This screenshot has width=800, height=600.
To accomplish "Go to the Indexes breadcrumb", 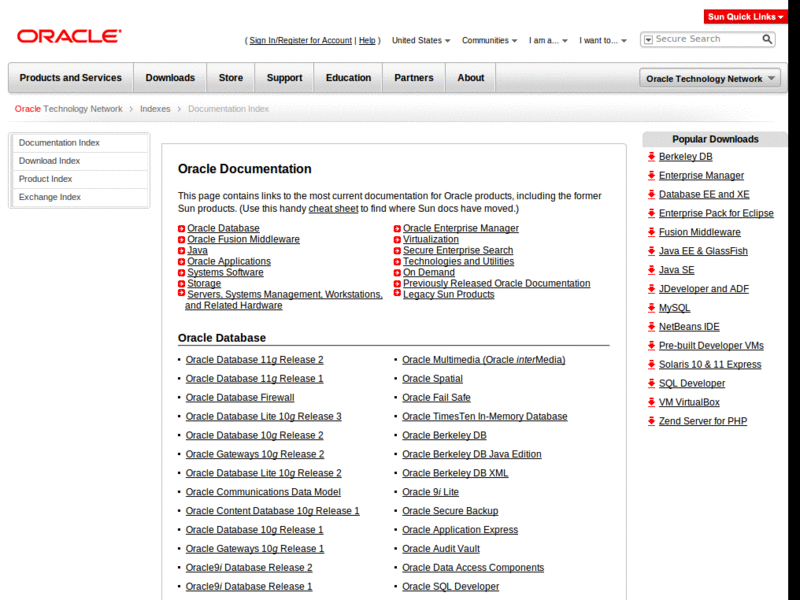I will pyautogui.click(x=155, y=109).
